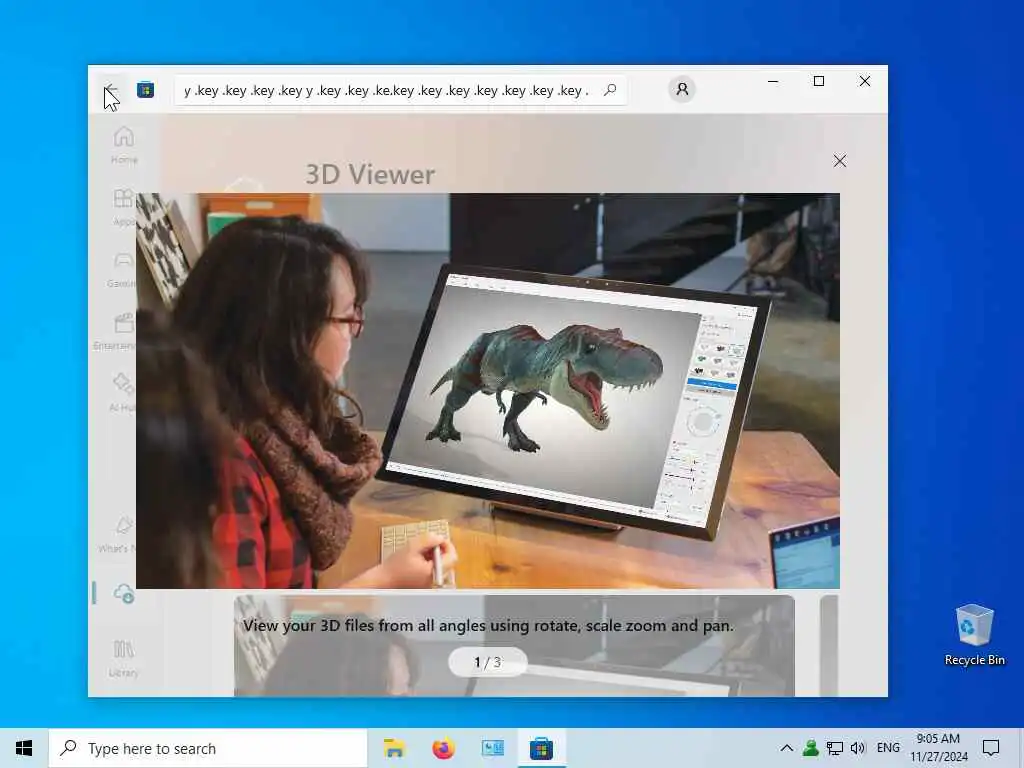Open network status tray icon
The image size is (1024, 768).
(835, 748)
